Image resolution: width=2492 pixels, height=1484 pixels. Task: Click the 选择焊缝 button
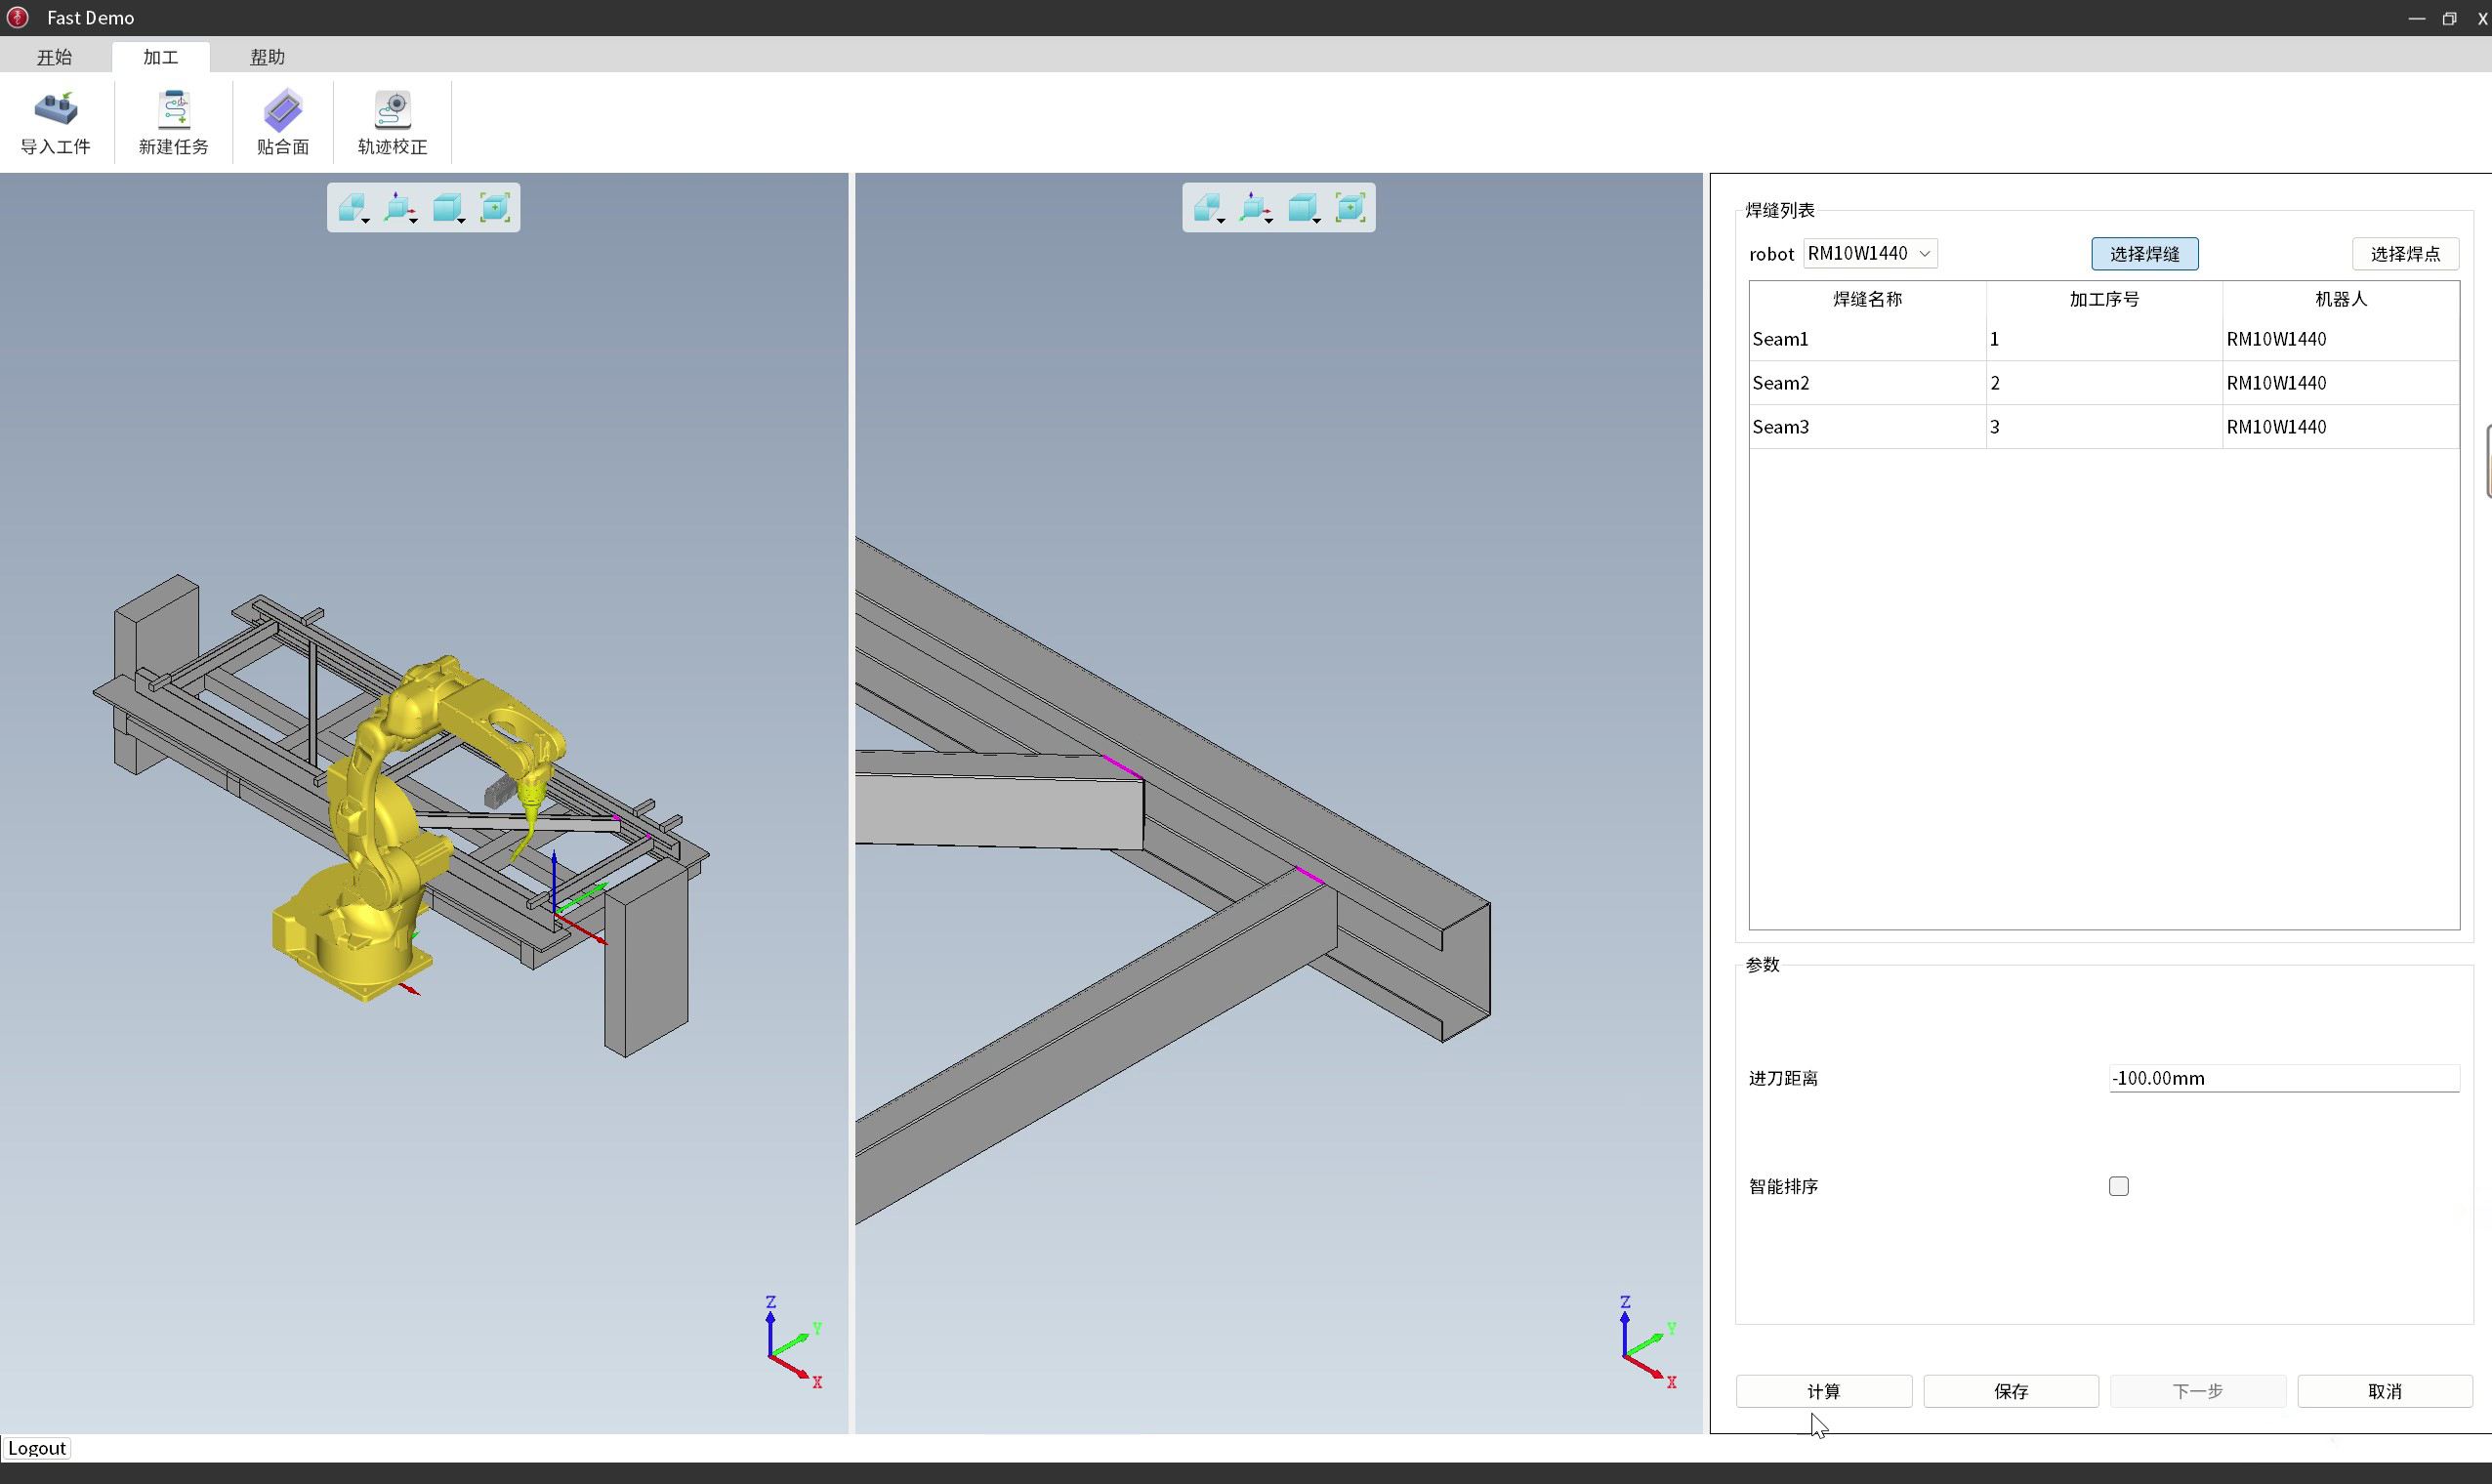[x=2144, y=254]
